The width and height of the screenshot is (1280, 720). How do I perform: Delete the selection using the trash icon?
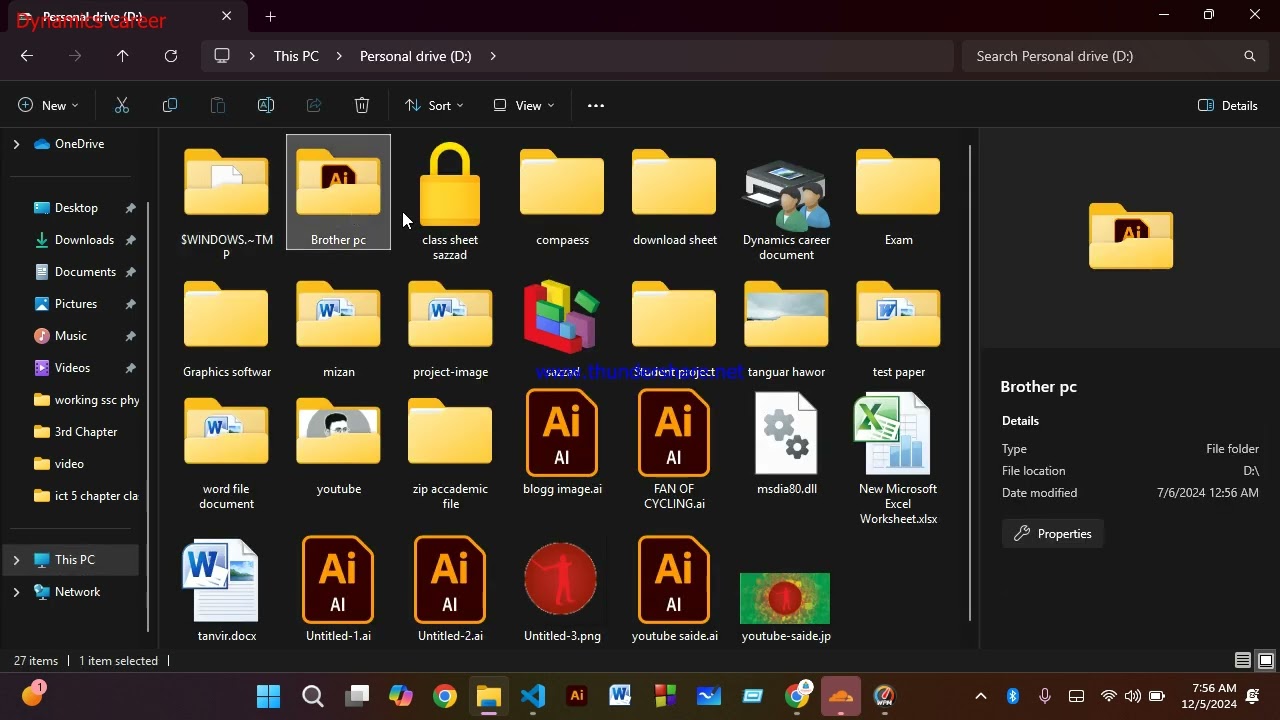click(x=362, y=105)
